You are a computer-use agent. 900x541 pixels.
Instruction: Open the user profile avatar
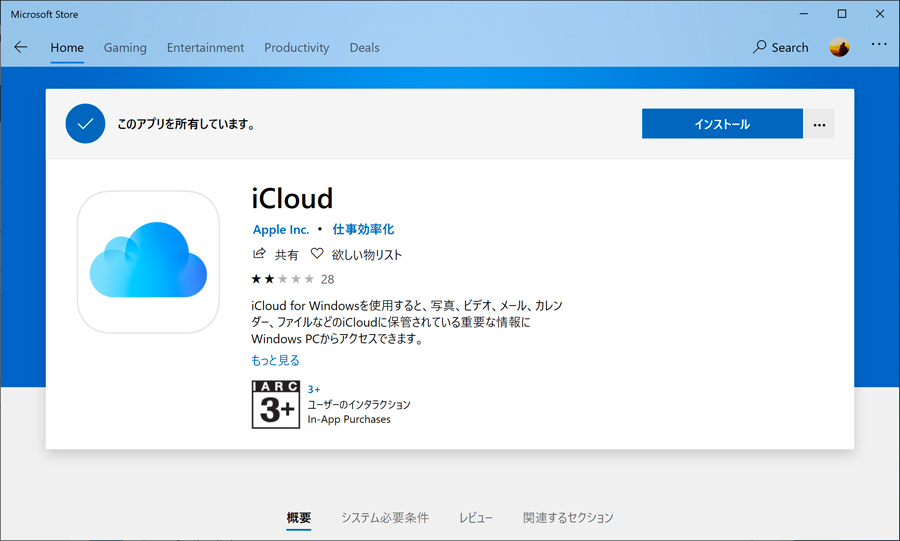pos(839,47)
